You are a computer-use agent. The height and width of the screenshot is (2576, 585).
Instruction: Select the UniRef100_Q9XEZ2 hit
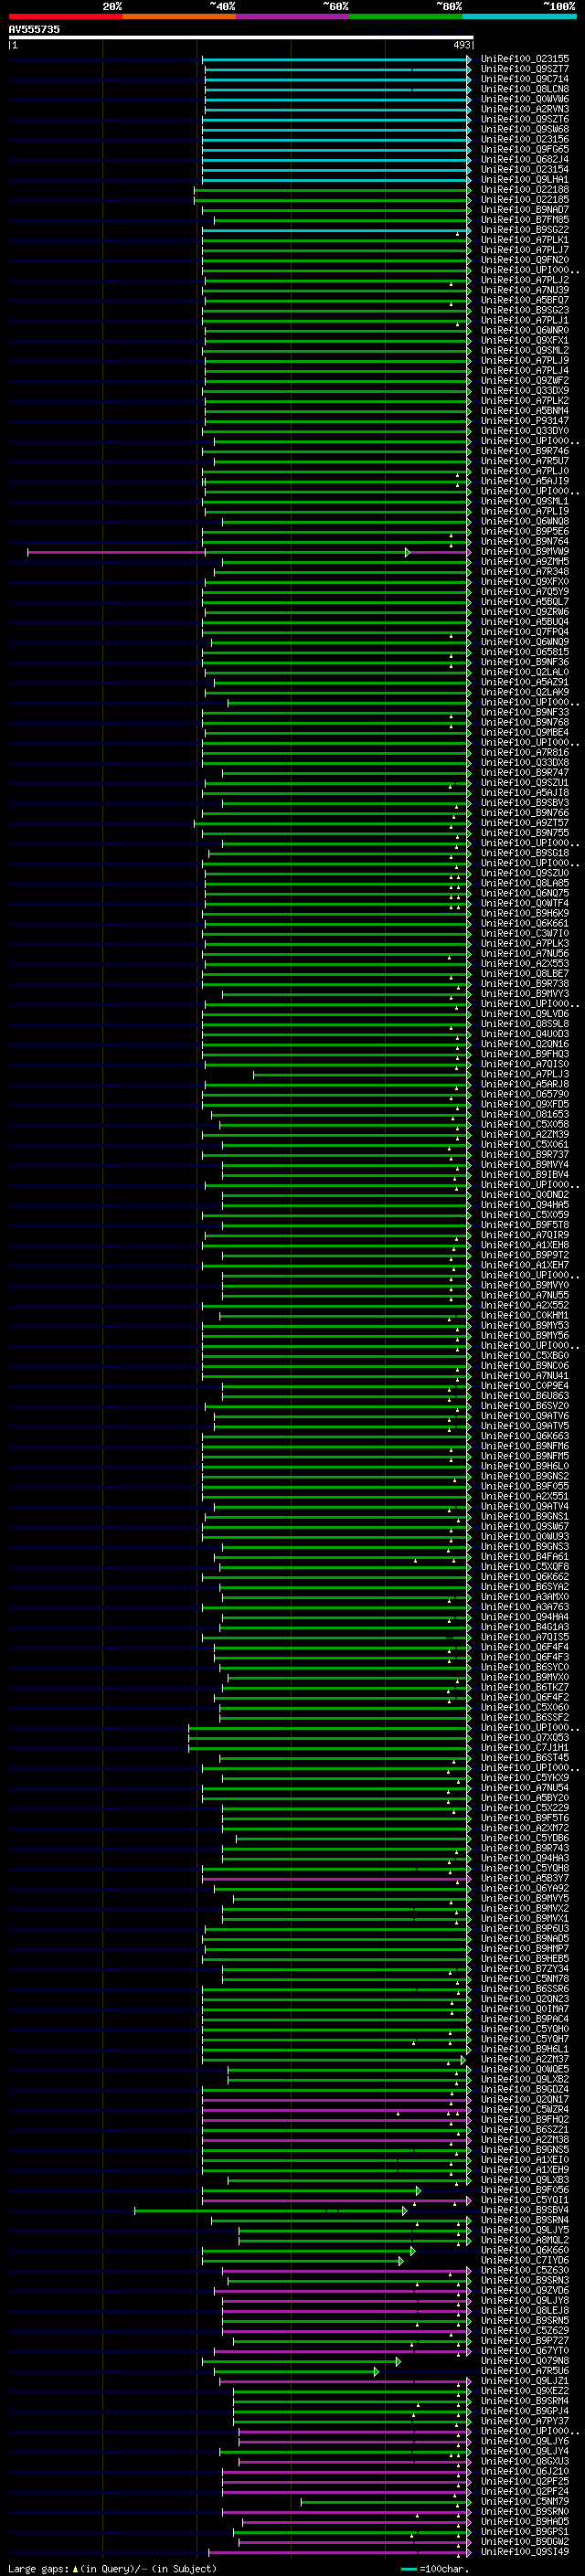[525, 2392]
